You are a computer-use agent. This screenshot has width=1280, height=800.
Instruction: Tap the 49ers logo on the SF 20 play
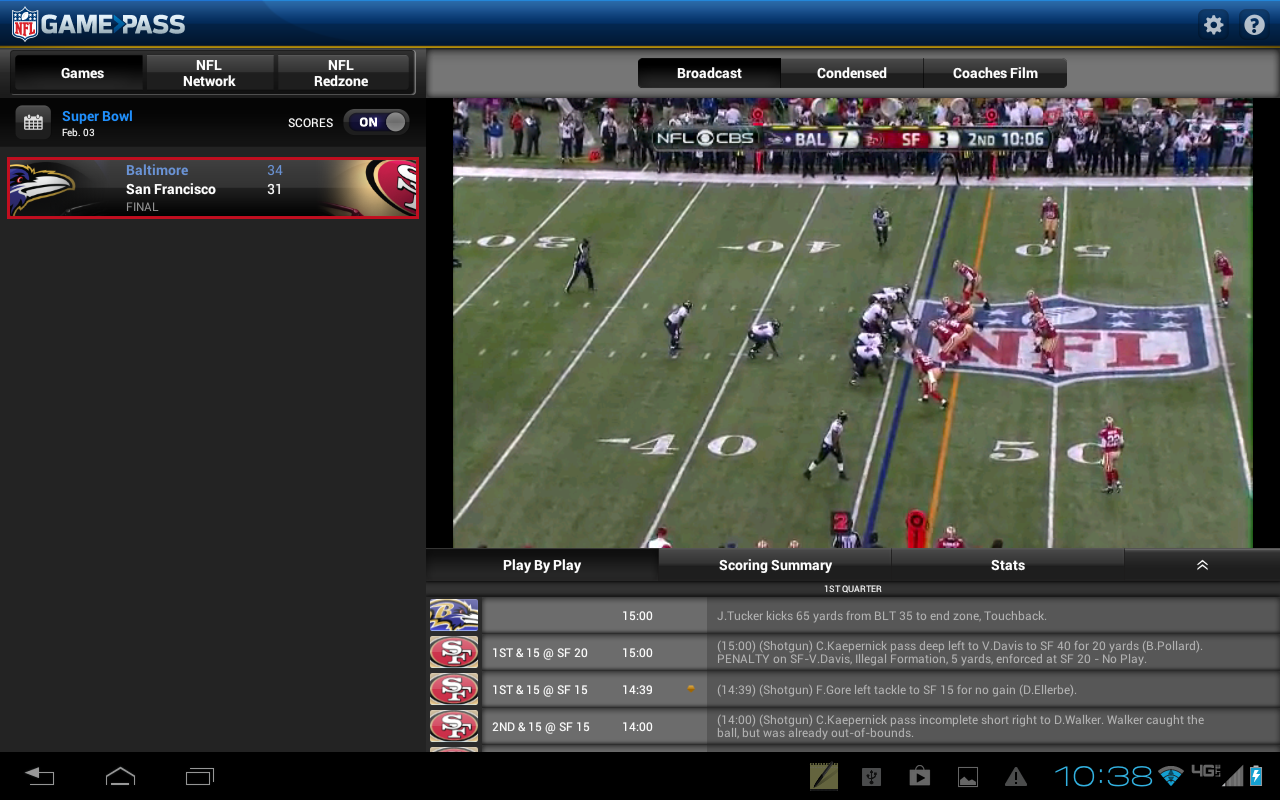pos(454,653)
